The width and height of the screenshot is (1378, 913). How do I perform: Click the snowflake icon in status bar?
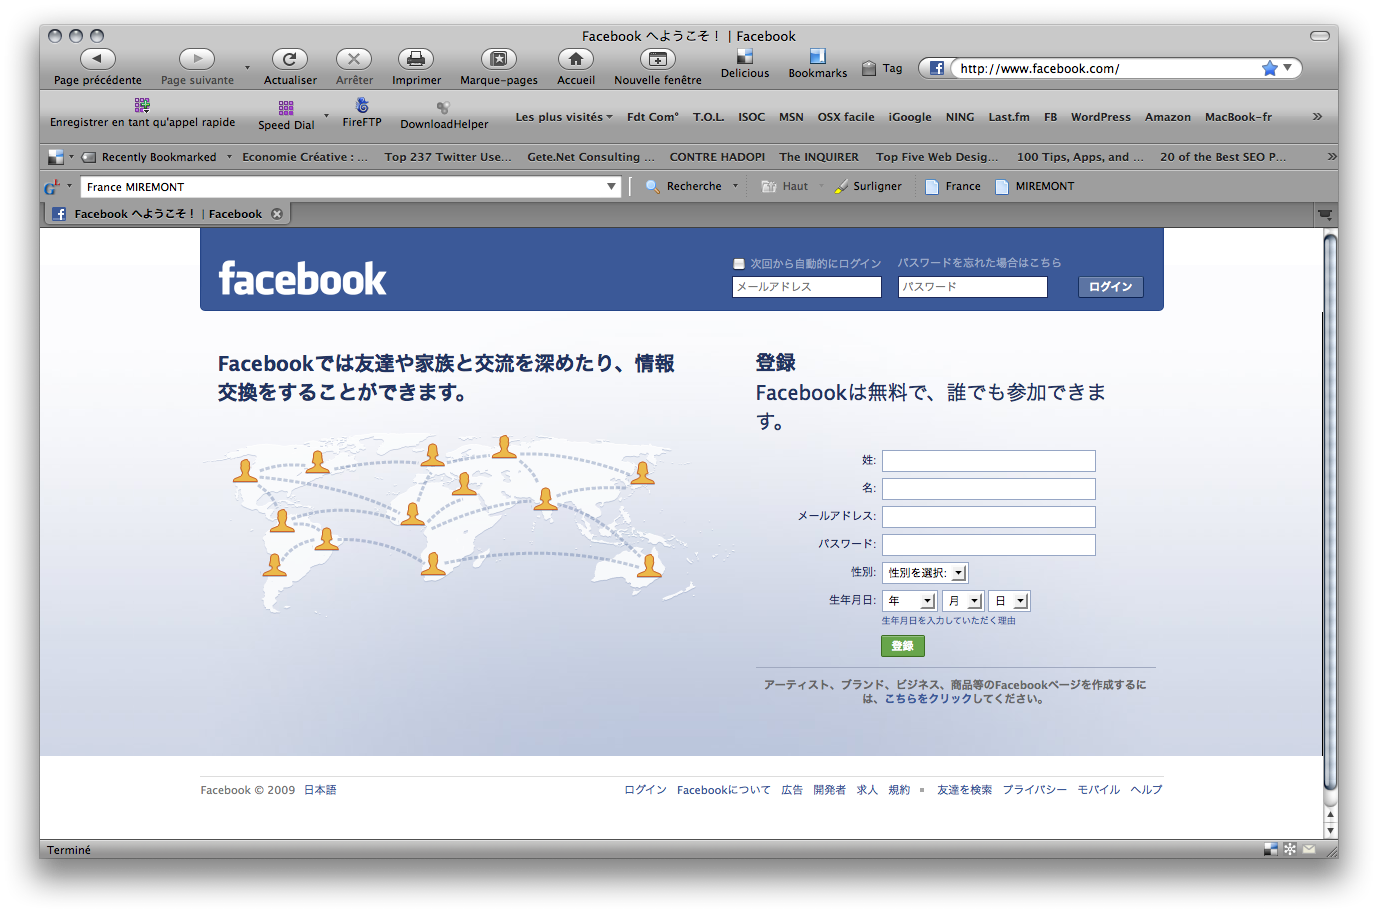pos(1290,849)
